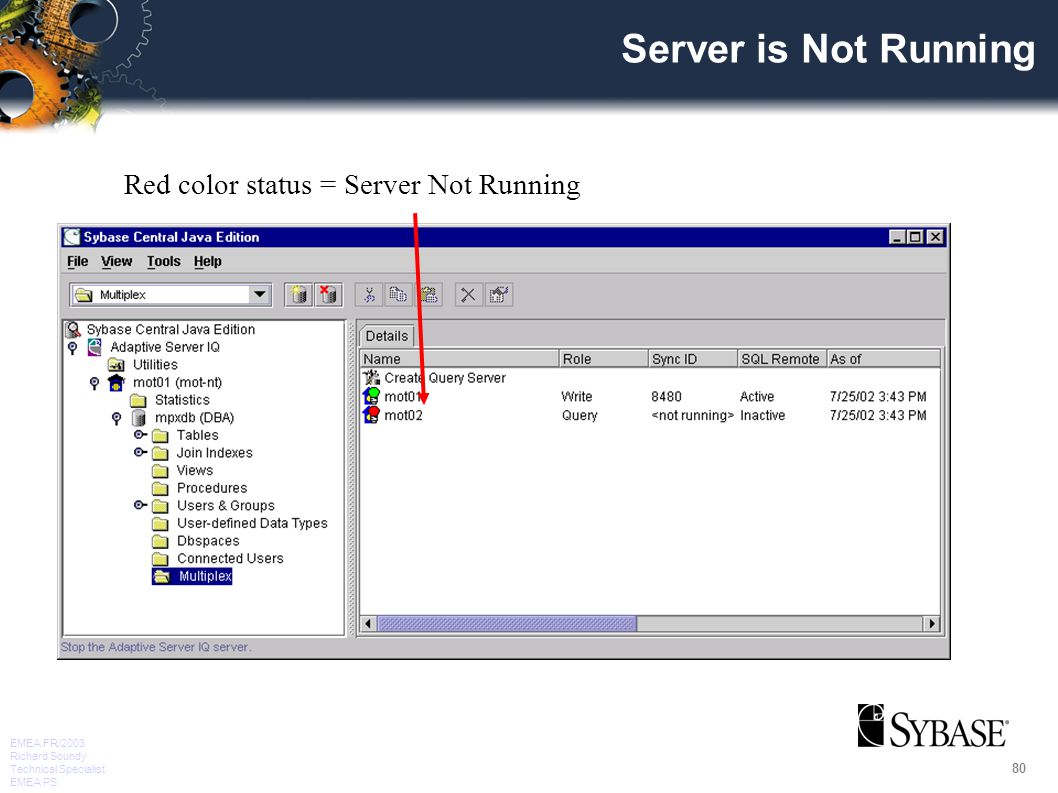1058x793 pixels.
Task: Minimize the Sybase Central window
Action: [x=897, y=237]
